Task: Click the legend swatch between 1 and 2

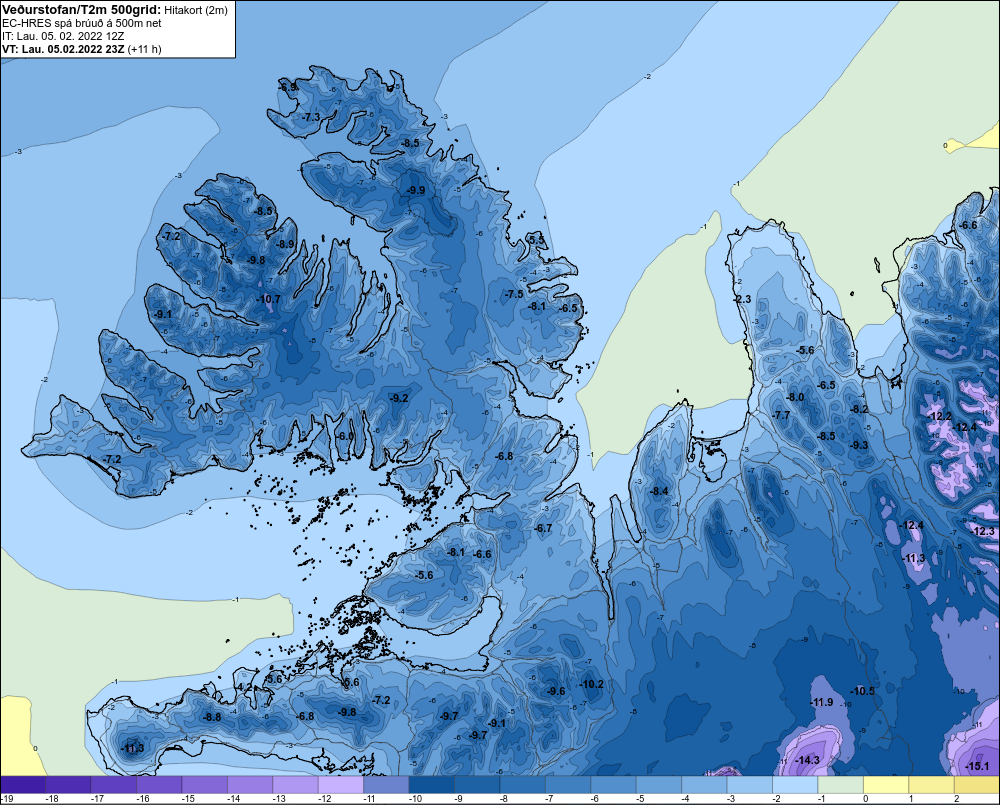Action: (931, 784)
